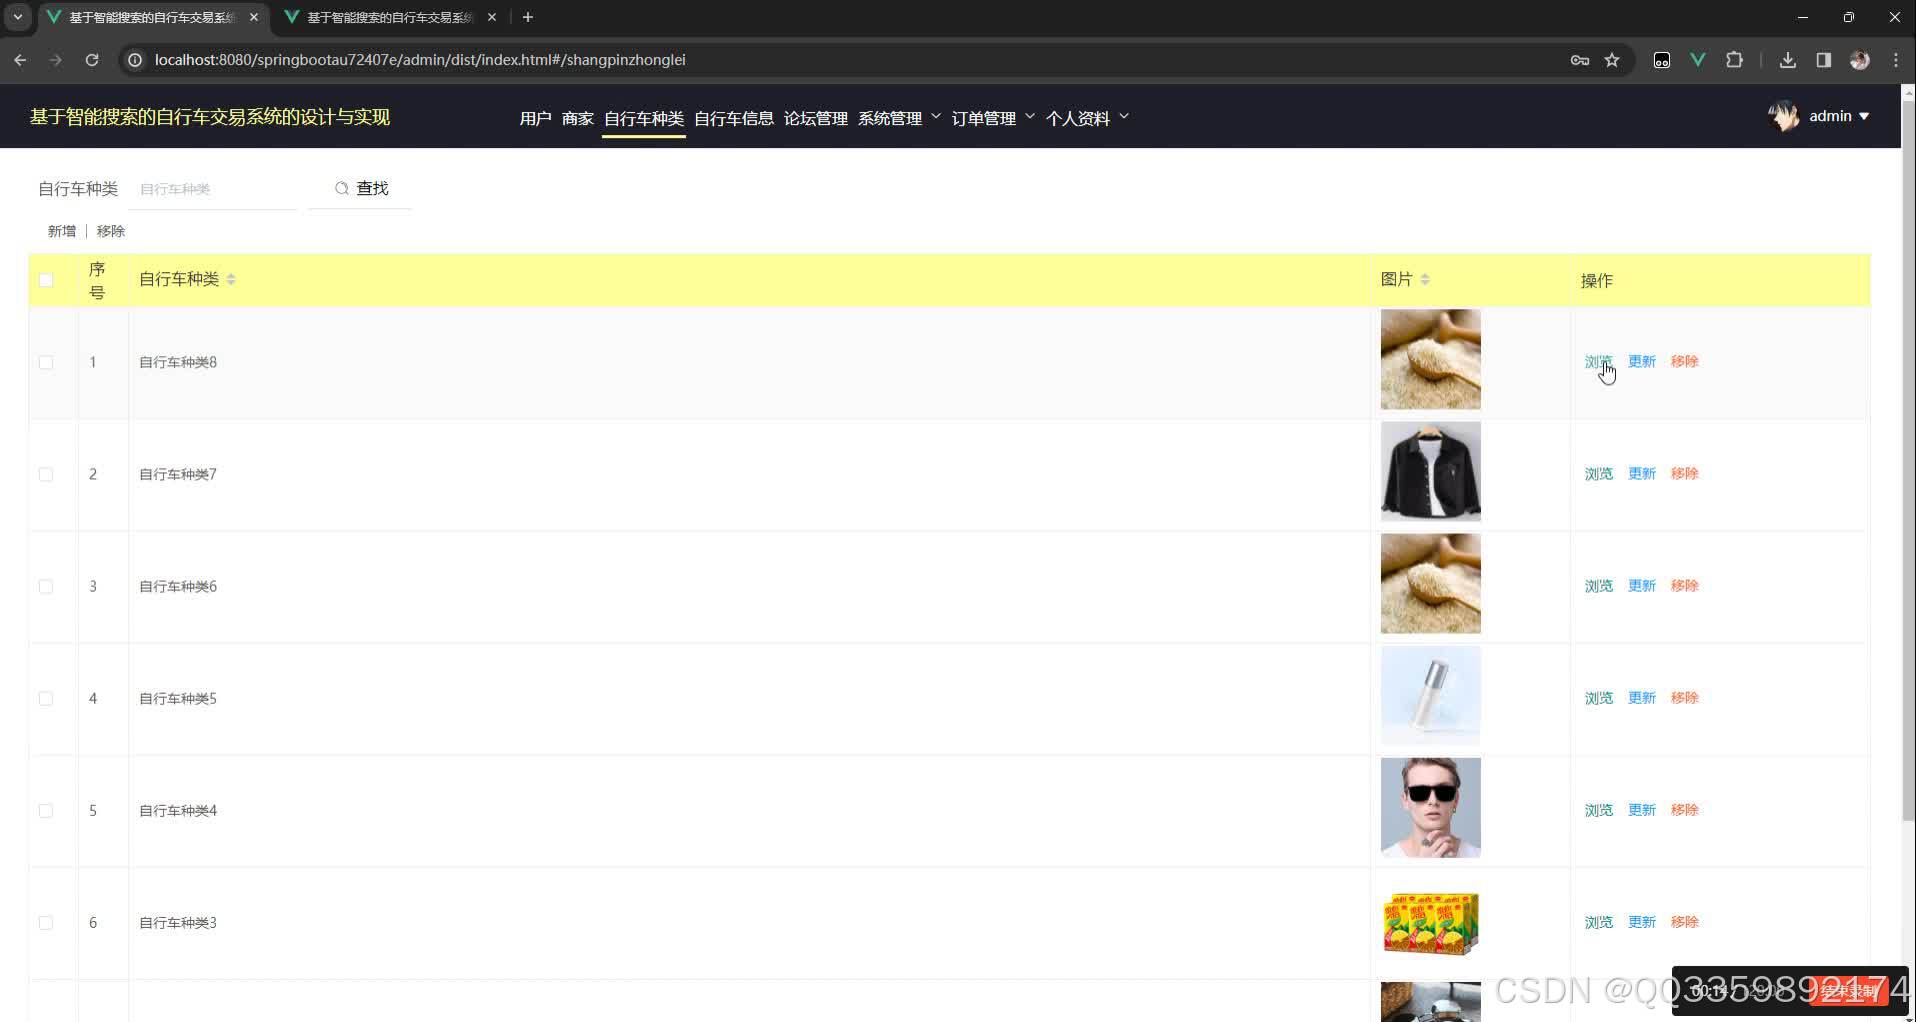Click the site title 基于智能搜索的自行车交易系统
The width and height of the screenshot is (1916, 1022).
[210, 117]
